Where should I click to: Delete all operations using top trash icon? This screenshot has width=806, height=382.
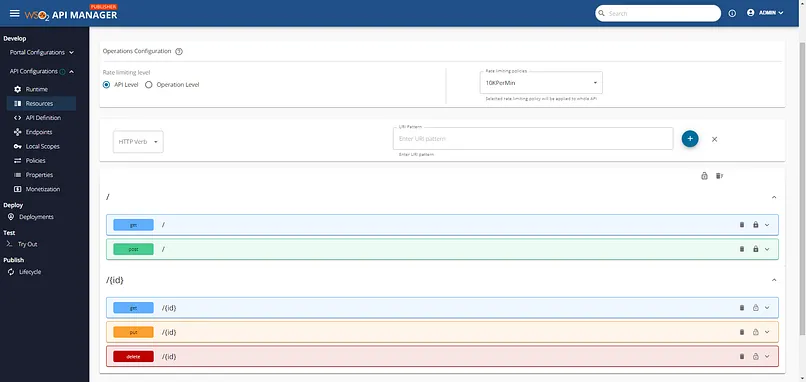click(x=719, y=176)
